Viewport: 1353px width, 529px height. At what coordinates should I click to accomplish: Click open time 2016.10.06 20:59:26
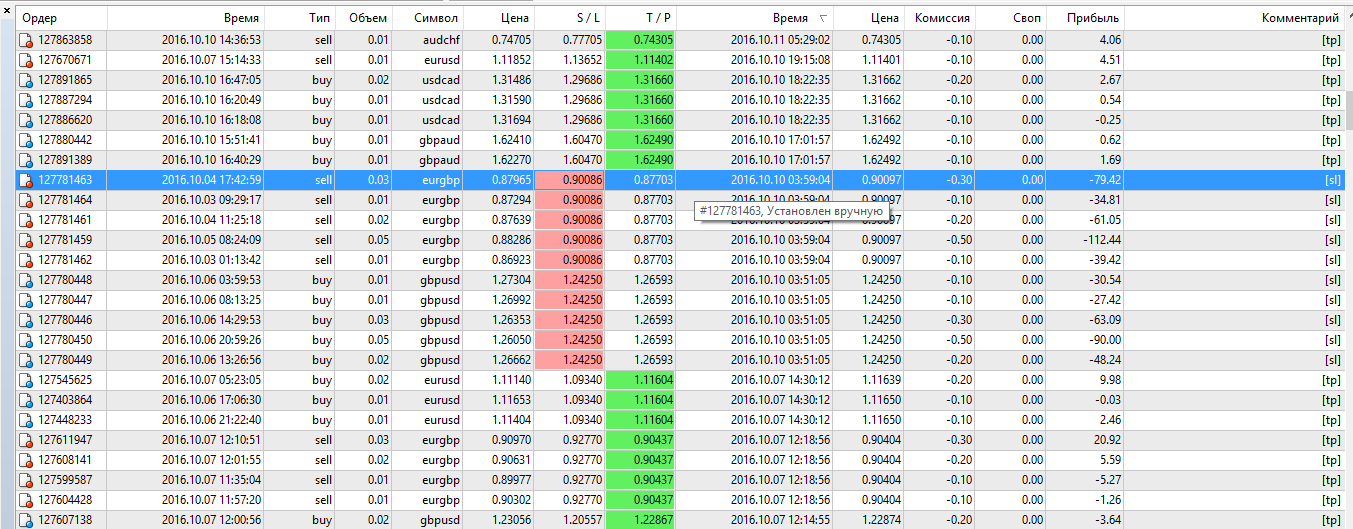pyautogui.click(x=211, y=340)
